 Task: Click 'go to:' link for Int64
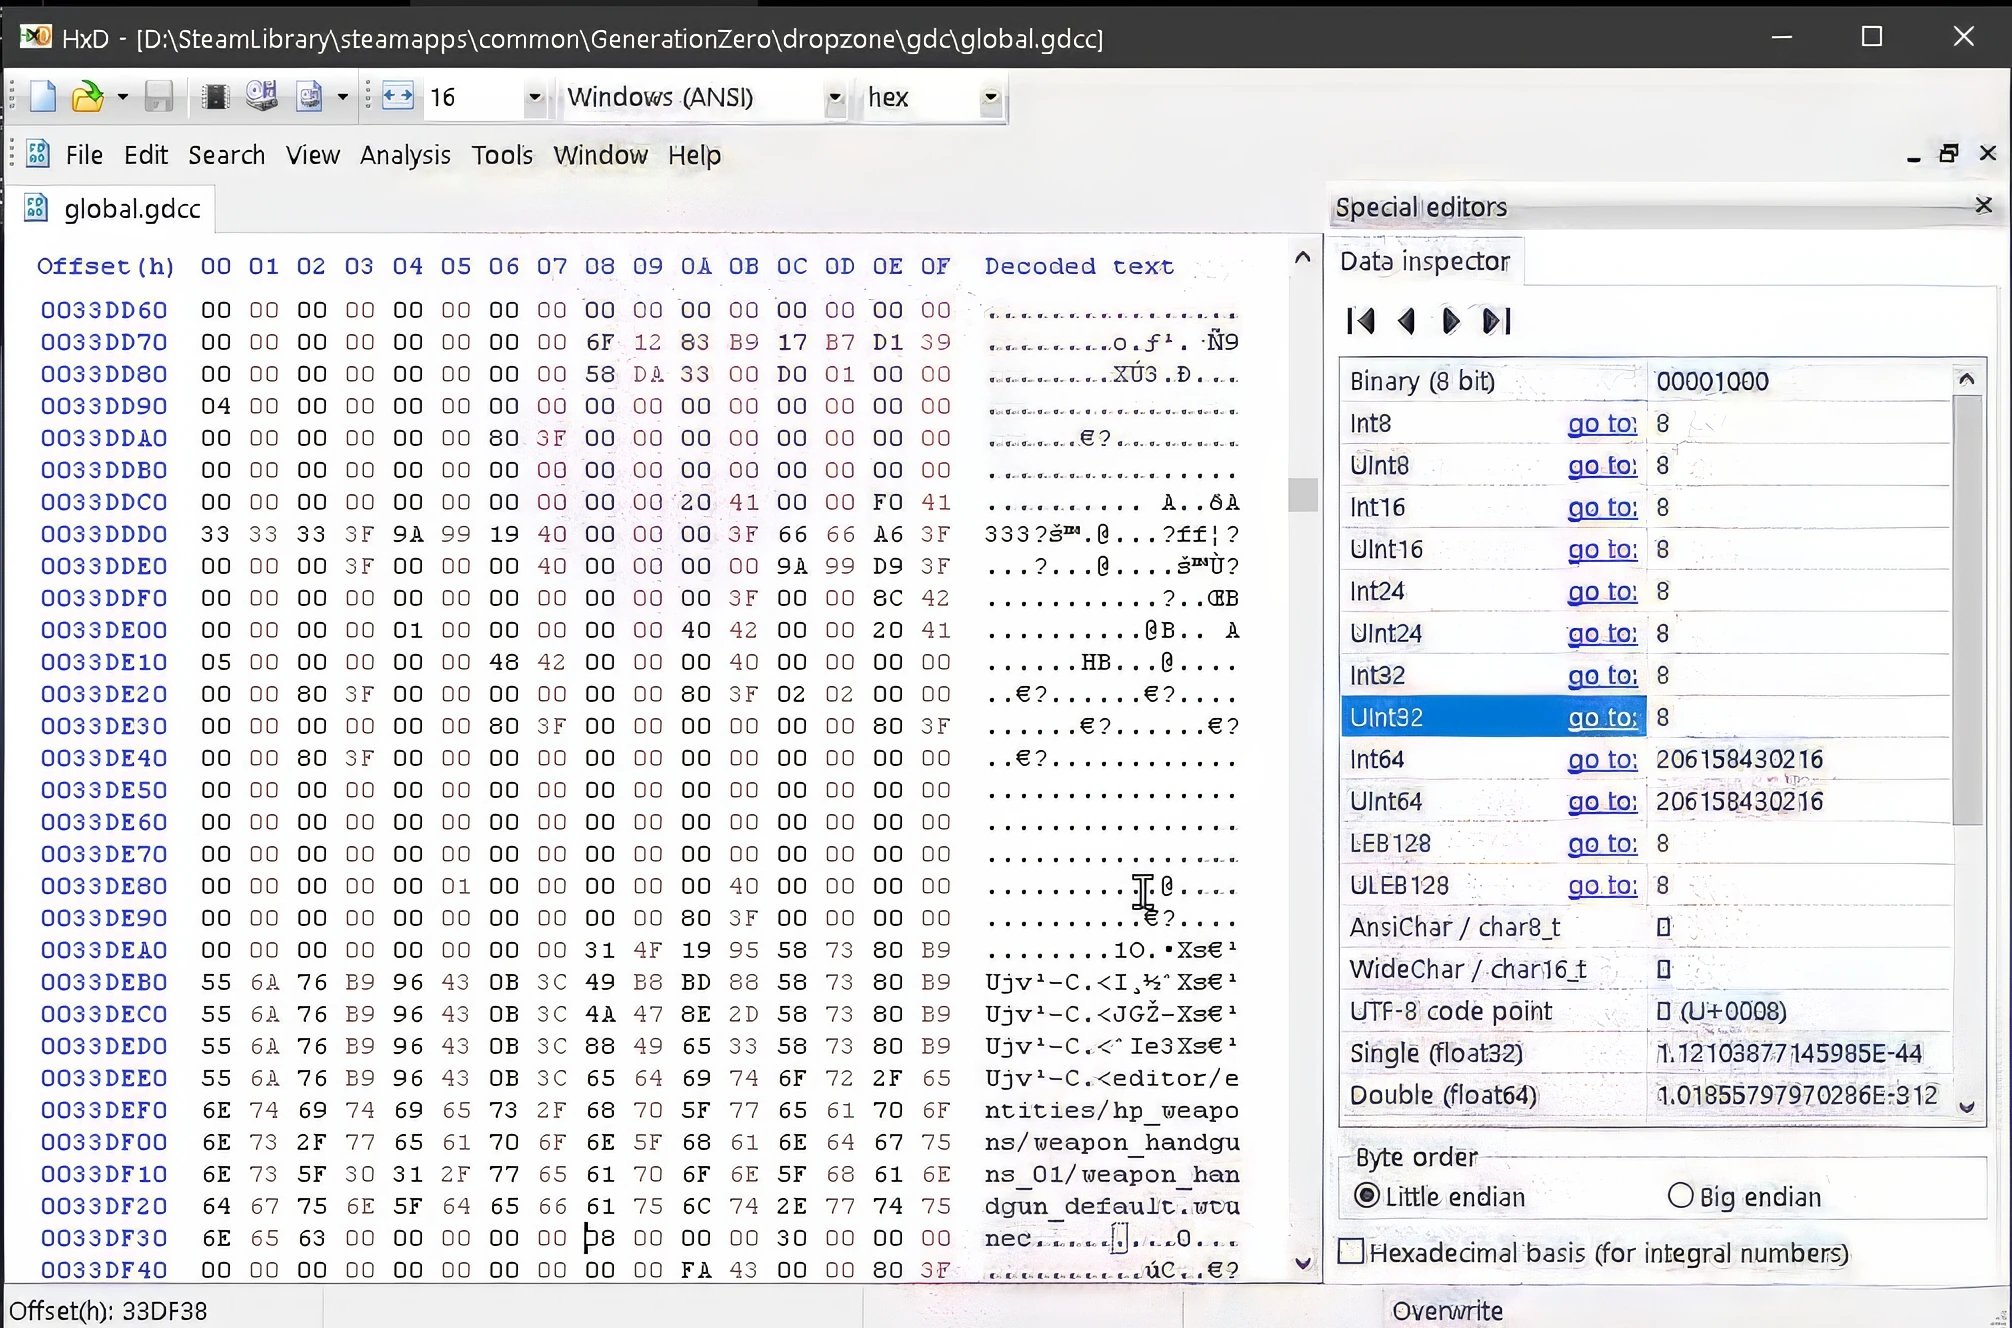tap(1602, 760)
